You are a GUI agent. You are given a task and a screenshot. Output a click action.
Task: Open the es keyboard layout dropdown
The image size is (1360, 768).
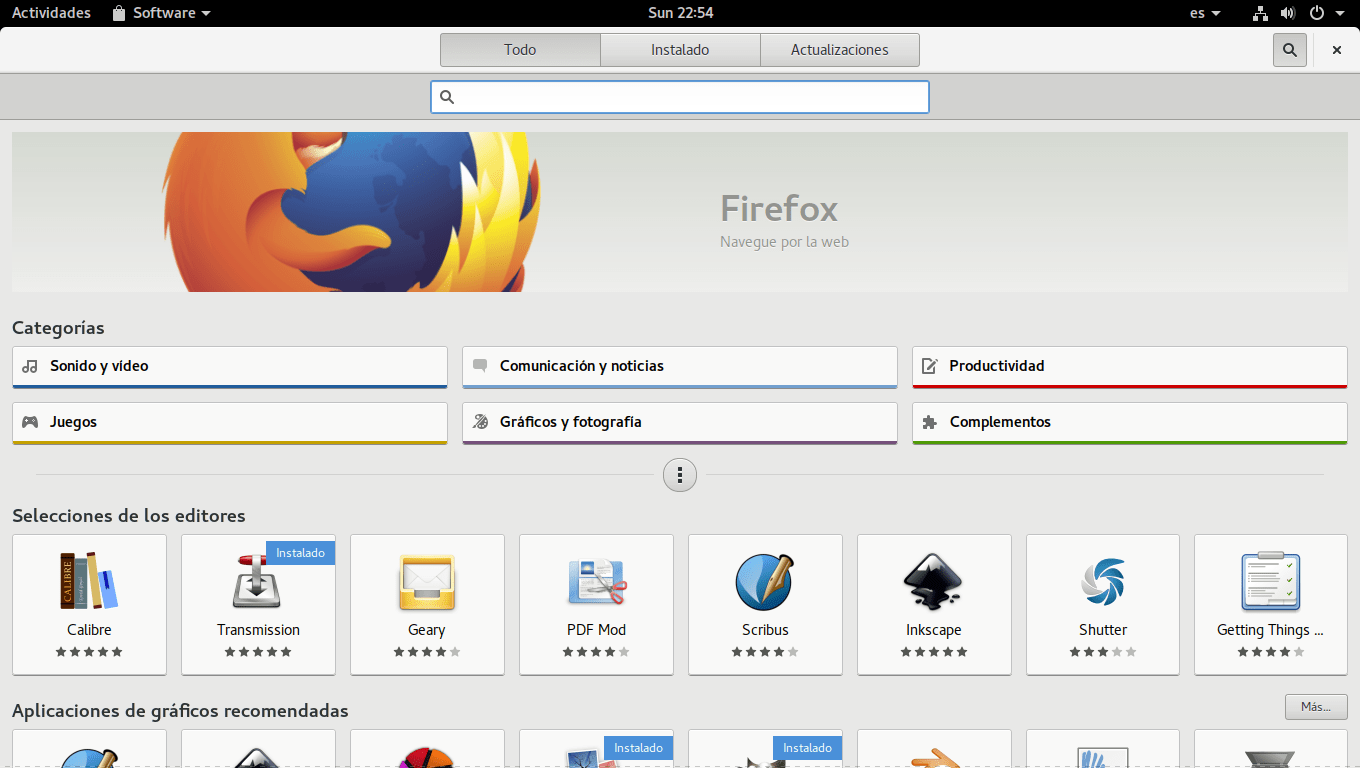click(1205, 13)
